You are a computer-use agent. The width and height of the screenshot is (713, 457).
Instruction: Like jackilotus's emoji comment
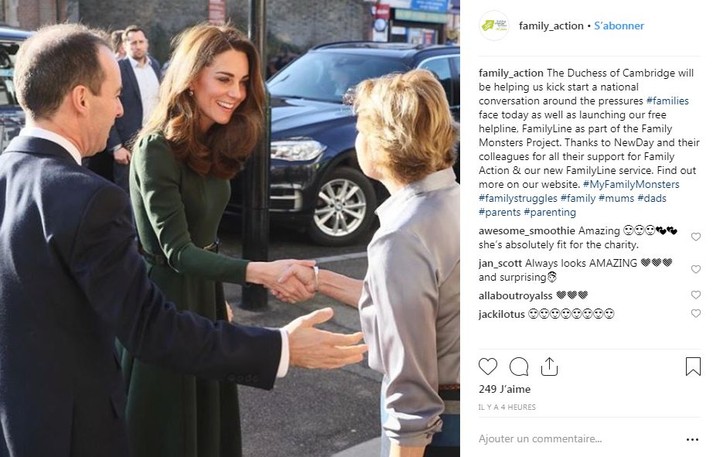click(695, 313)
